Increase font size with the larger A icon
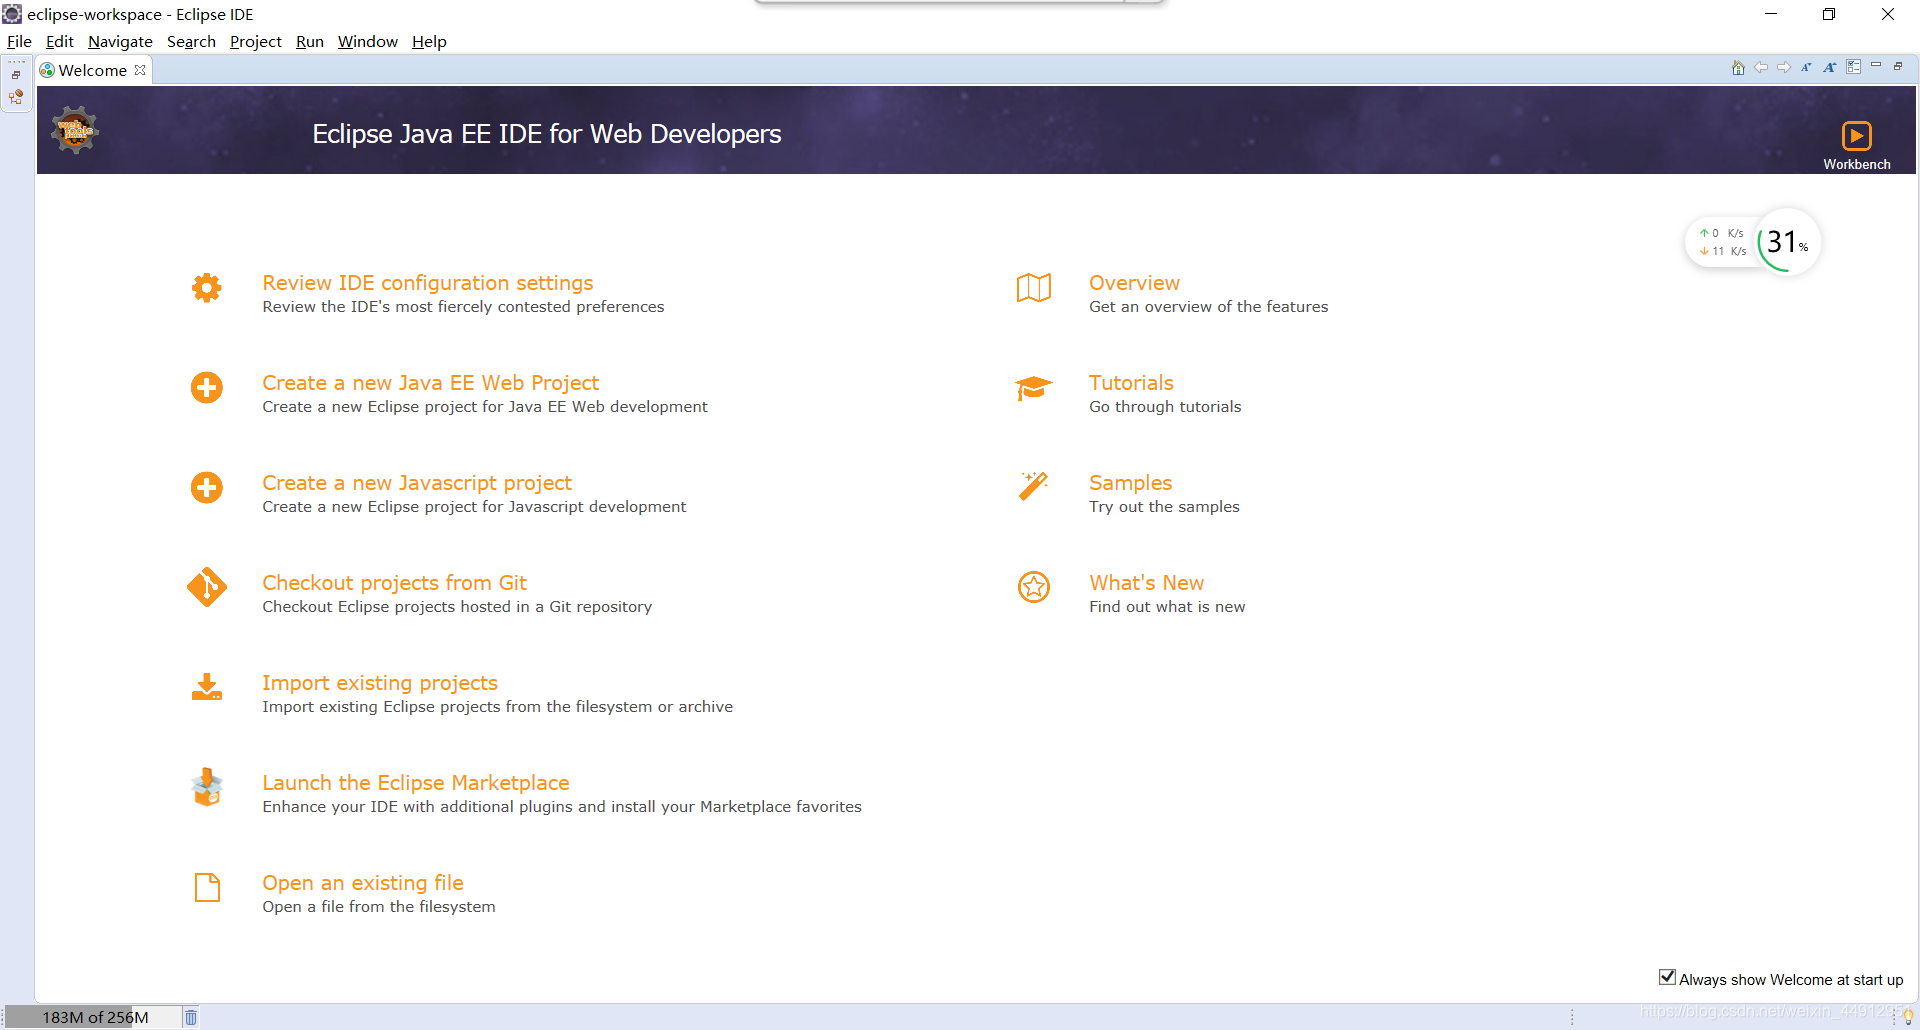1920x1030 pixels. [x=1830, y=68]
